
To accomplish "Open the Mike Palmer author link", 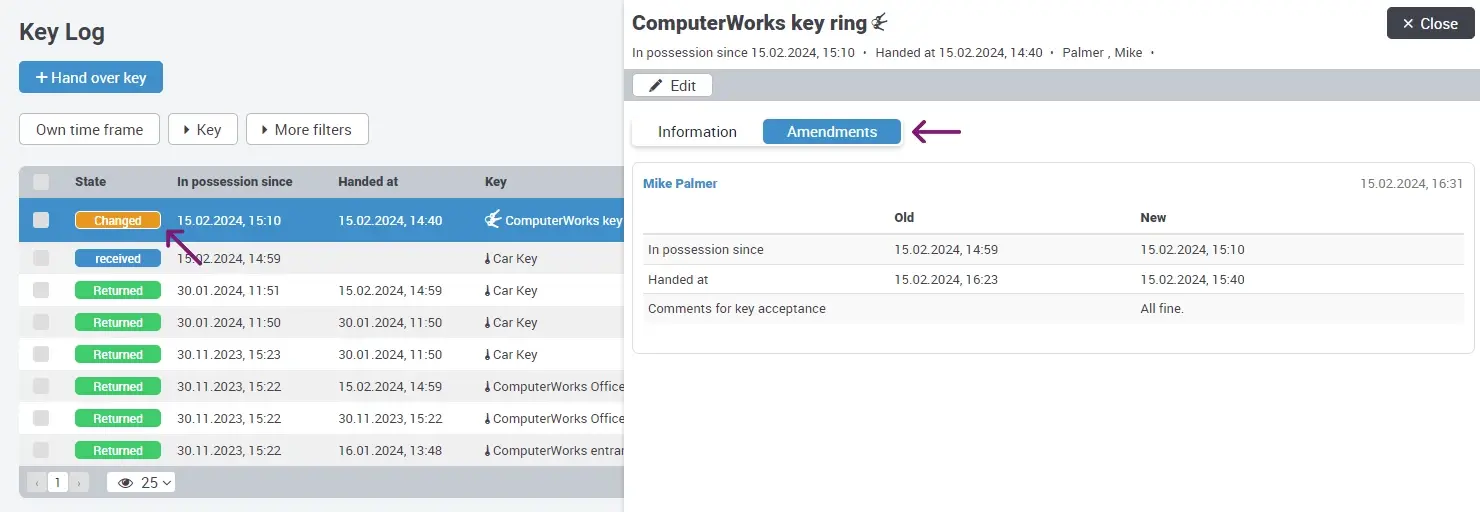I will (x=680, y=184).
